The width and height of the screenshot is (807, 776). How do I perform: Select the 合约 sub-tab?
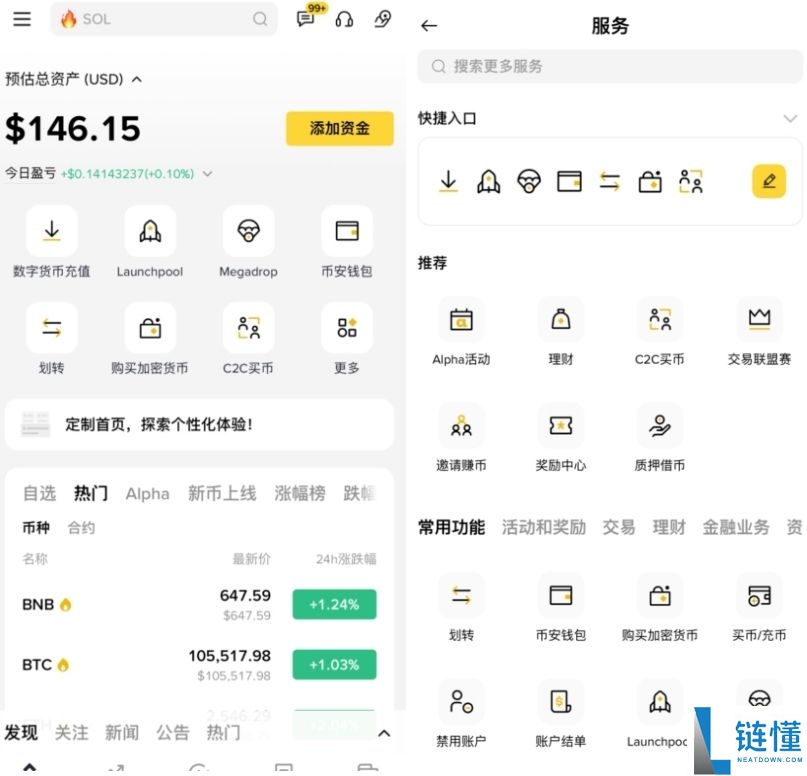(81, 527)
